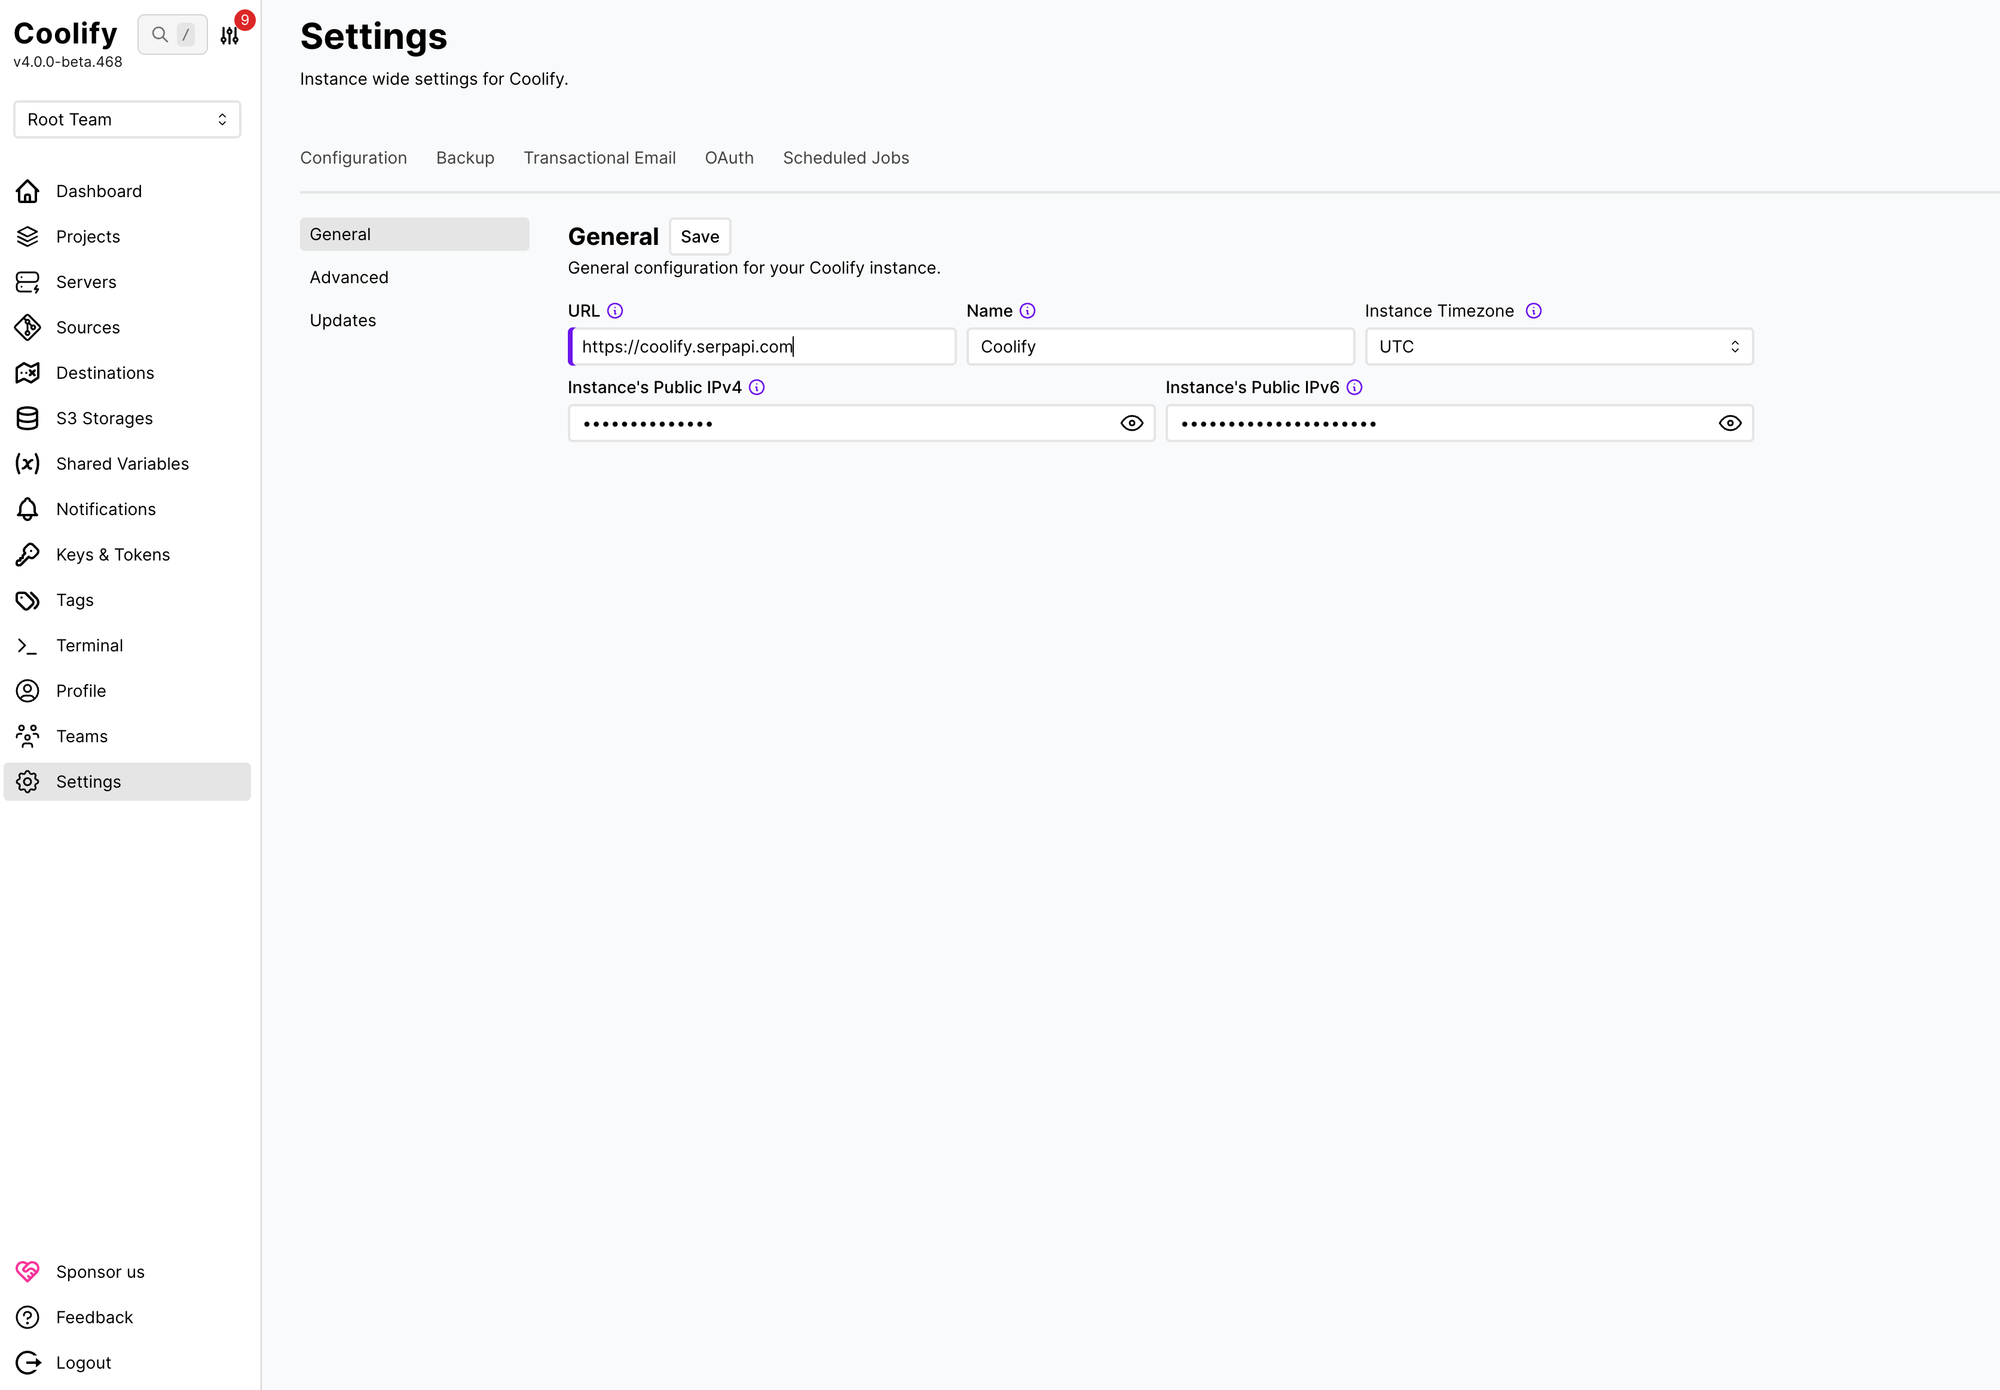Expand the search shortcut box

pos(172,34)
